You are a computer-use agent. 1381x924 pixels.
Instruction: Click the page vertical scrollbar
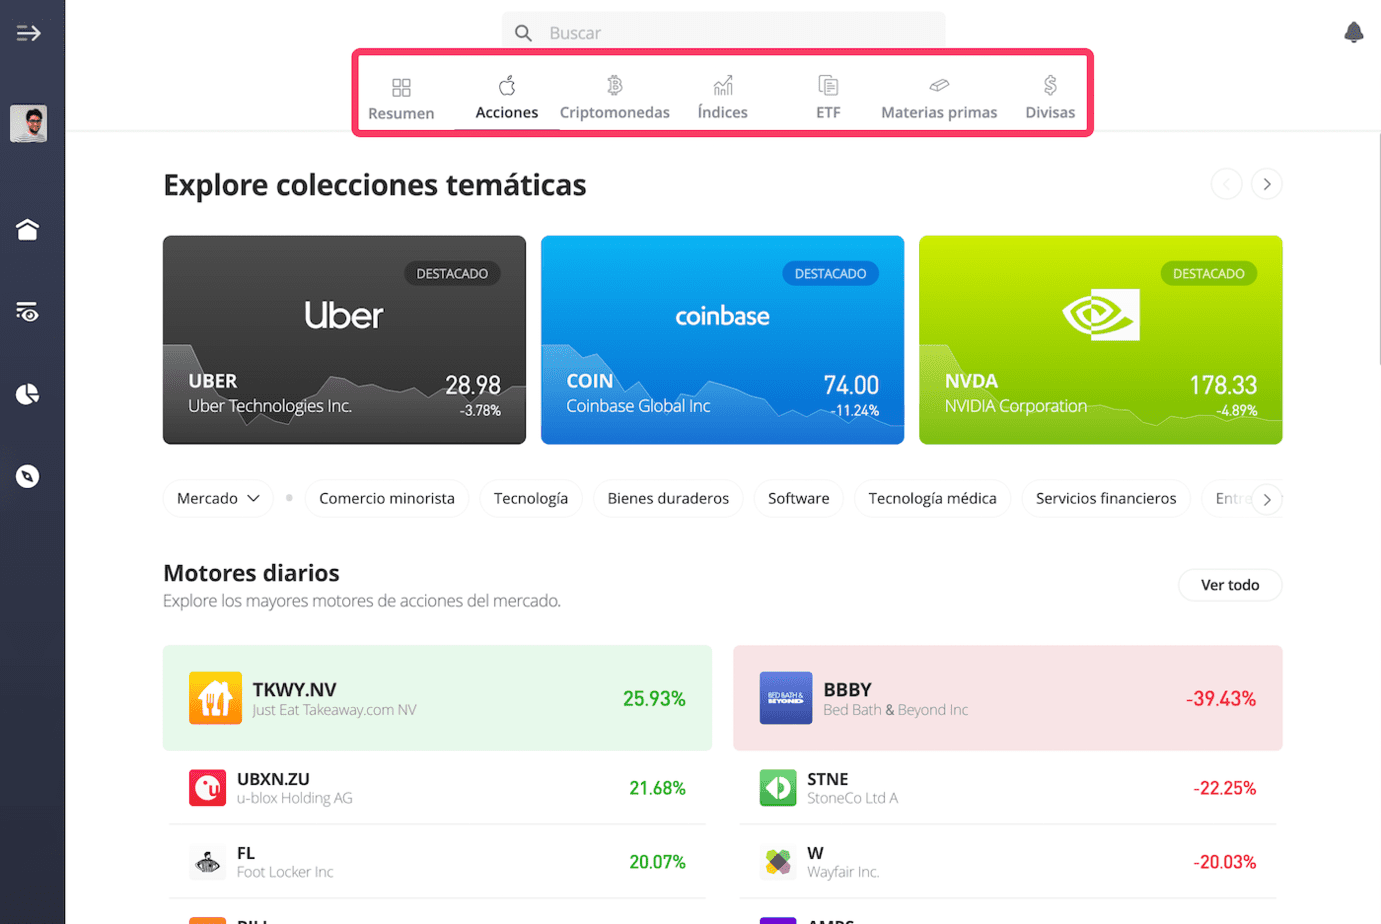point(1379,250)
